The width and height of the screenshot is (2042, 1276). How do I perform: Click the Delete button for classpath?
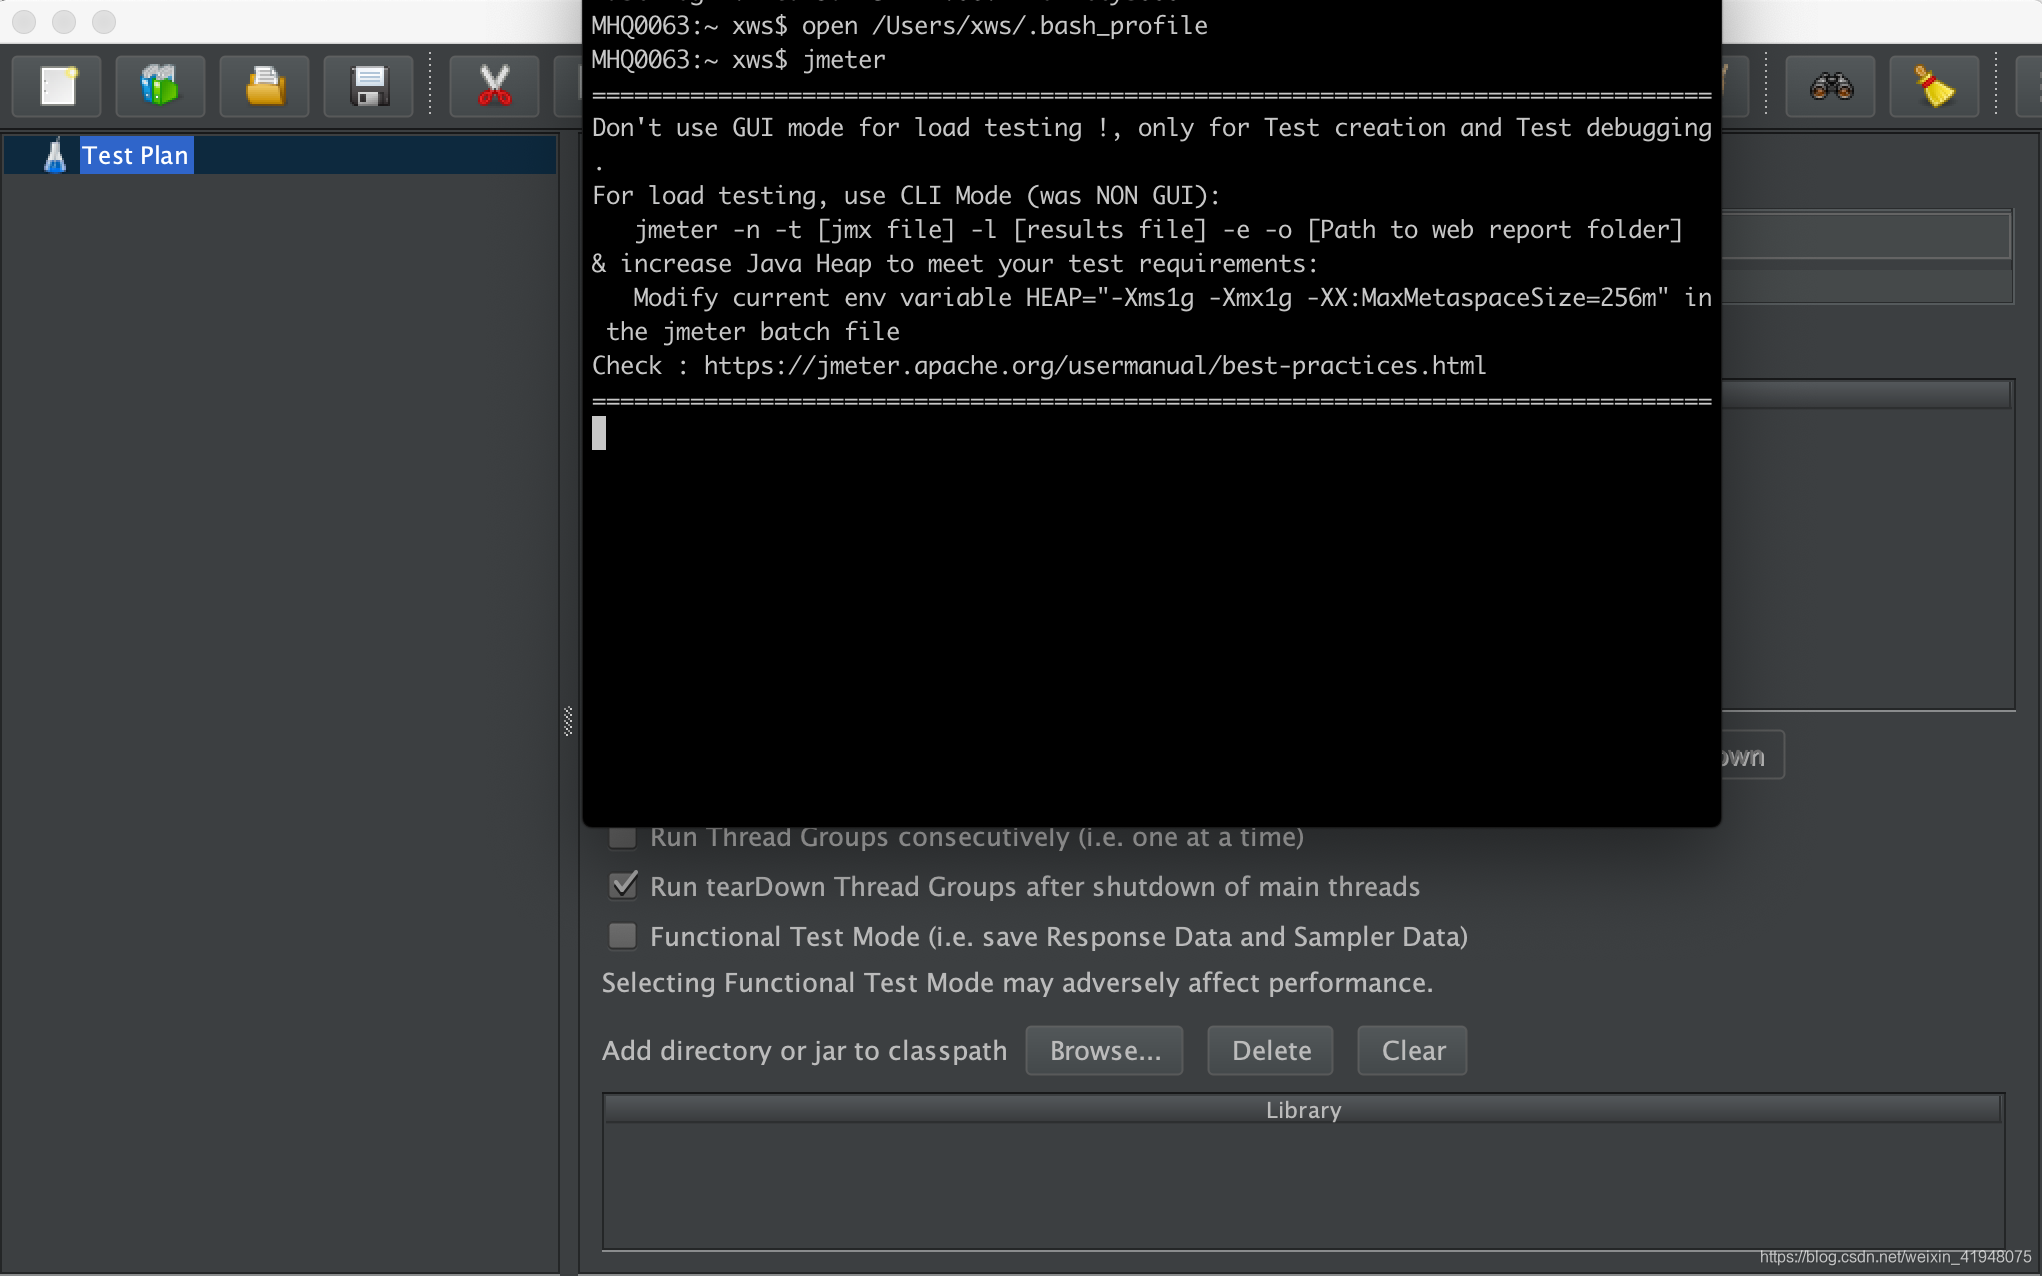click(1272, 1050)
